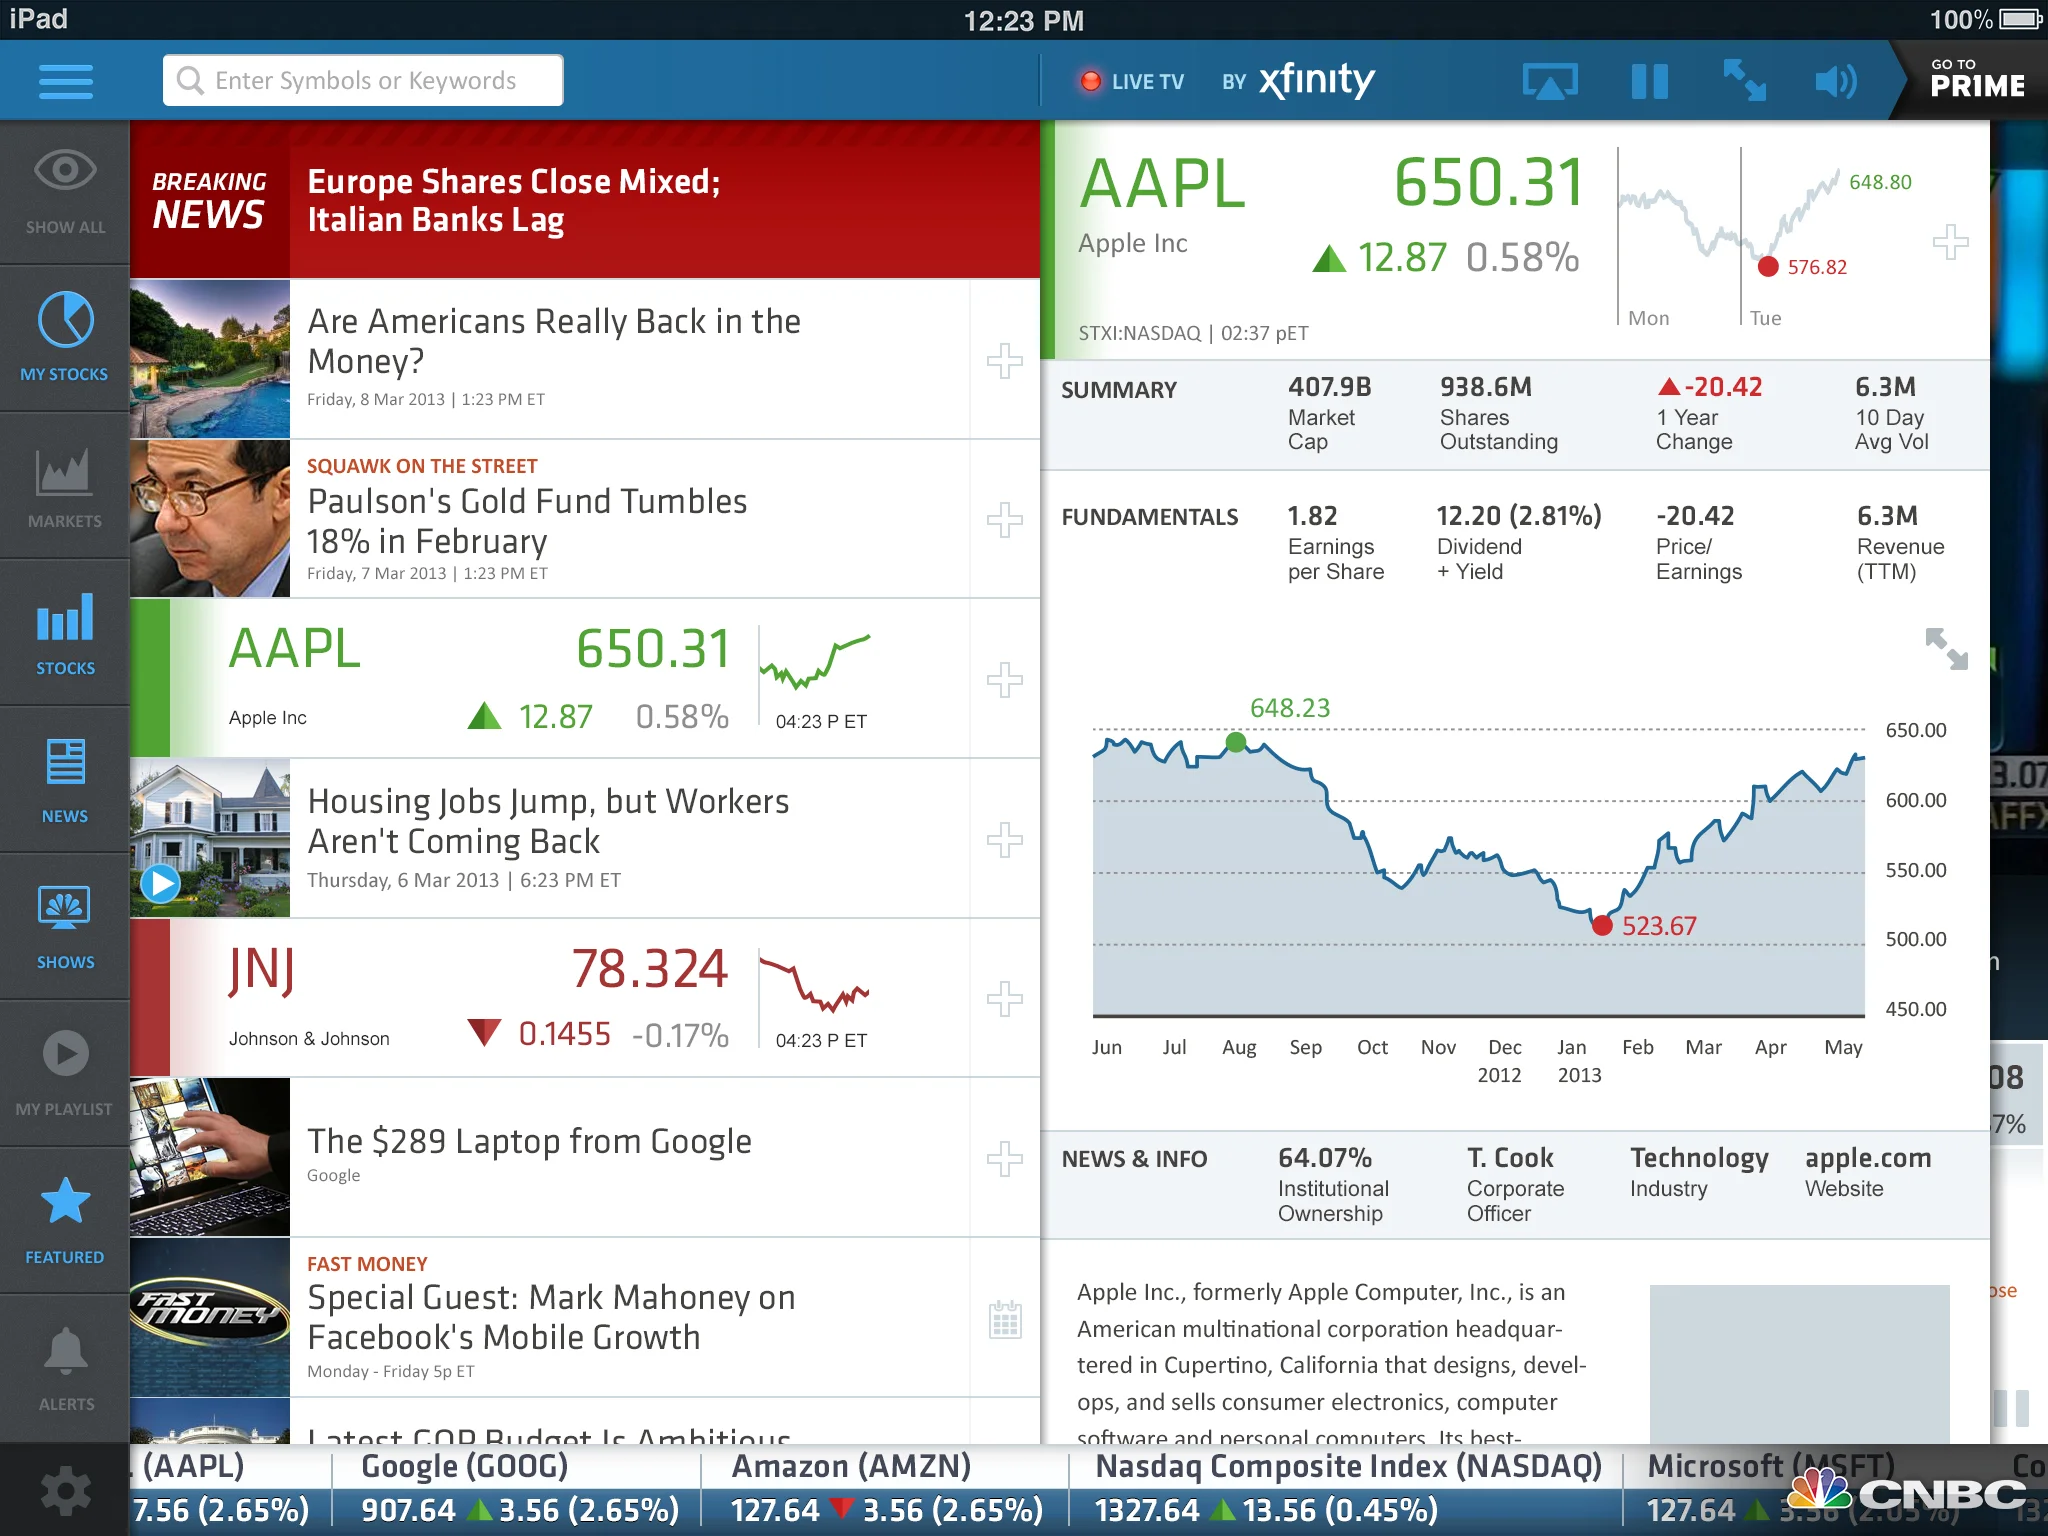Click the 12:23 PM status clock

click(x=1023, y=20)
